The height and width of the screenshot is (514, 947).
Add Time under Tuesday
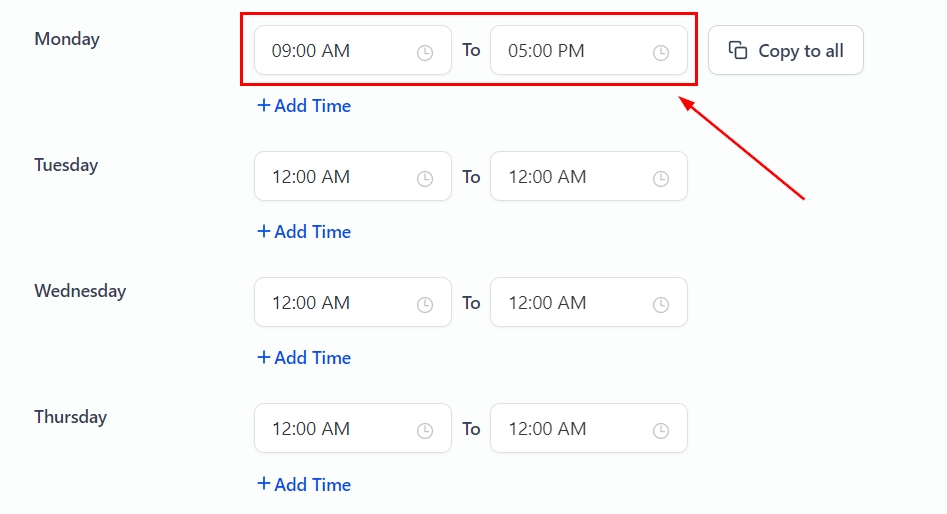(x=304, y=231)
